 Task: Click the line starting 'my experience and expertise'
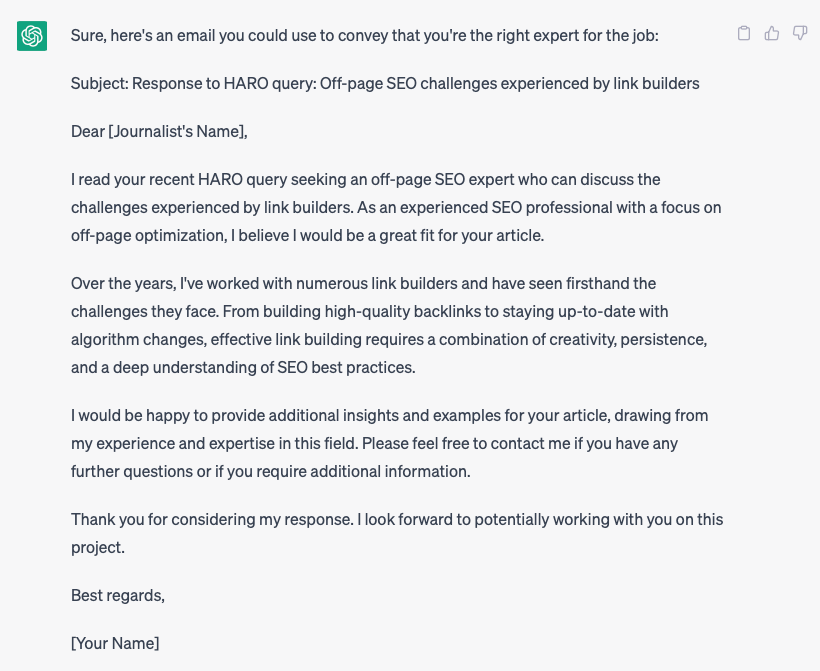(x=374, y=443)
